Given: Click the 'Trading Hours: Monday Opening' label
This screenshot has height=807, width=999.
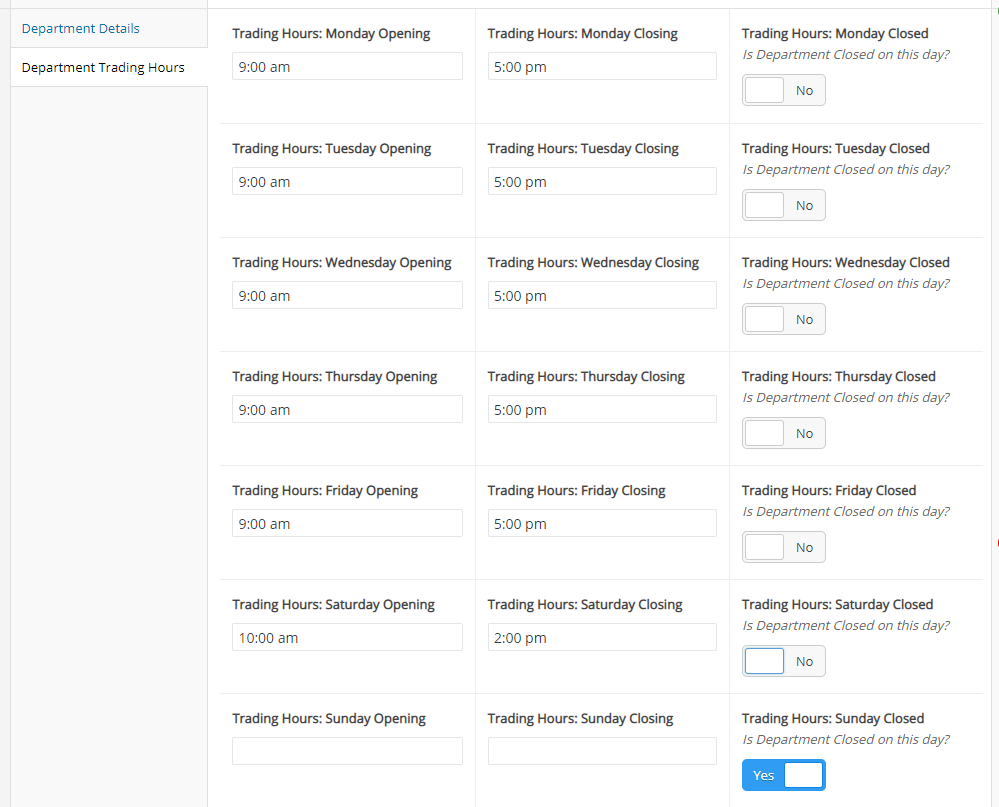Looking at the screenshot, I should pyautogui.click(x=331, y=34).
